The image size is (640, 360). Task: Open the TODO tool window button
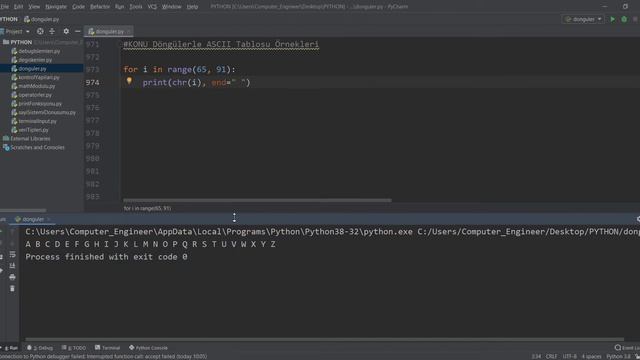74,348
